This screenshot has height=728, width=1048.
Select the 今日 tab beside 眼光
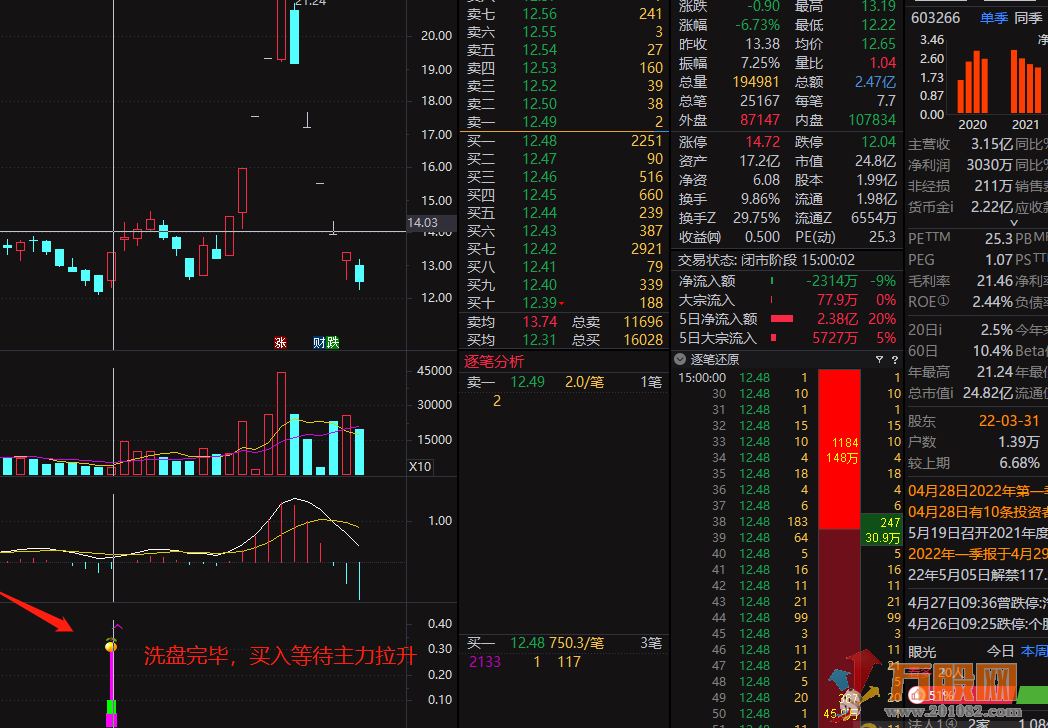pos(1001,650)
